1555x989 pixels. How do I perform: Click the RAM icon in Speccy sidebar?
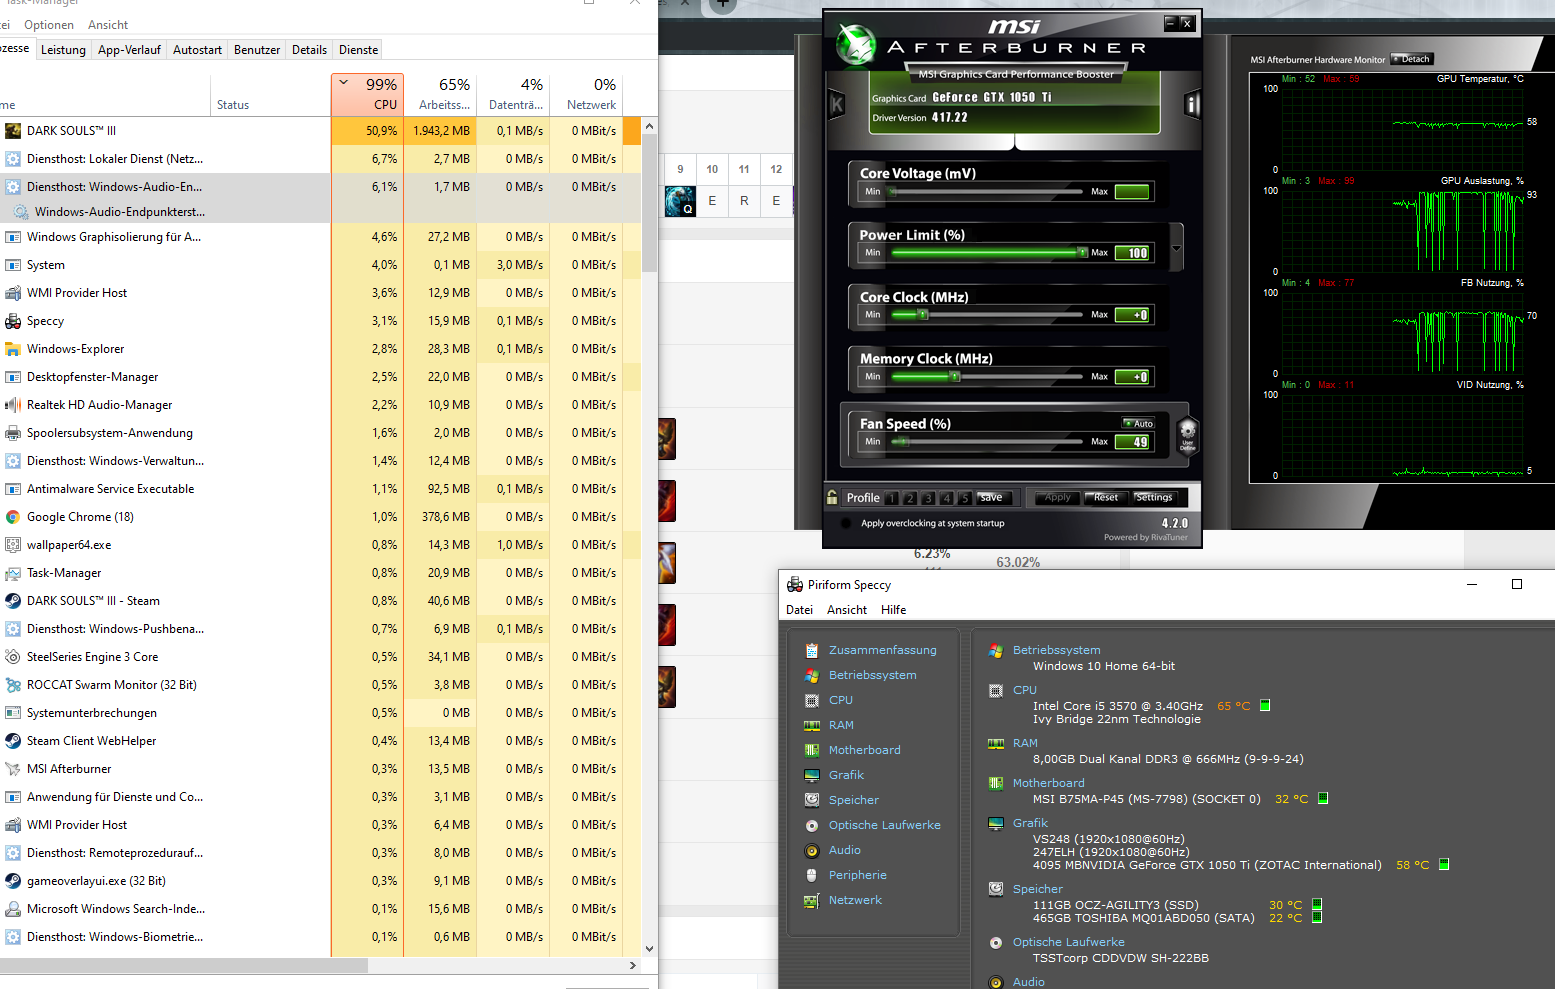click(812, 725)
